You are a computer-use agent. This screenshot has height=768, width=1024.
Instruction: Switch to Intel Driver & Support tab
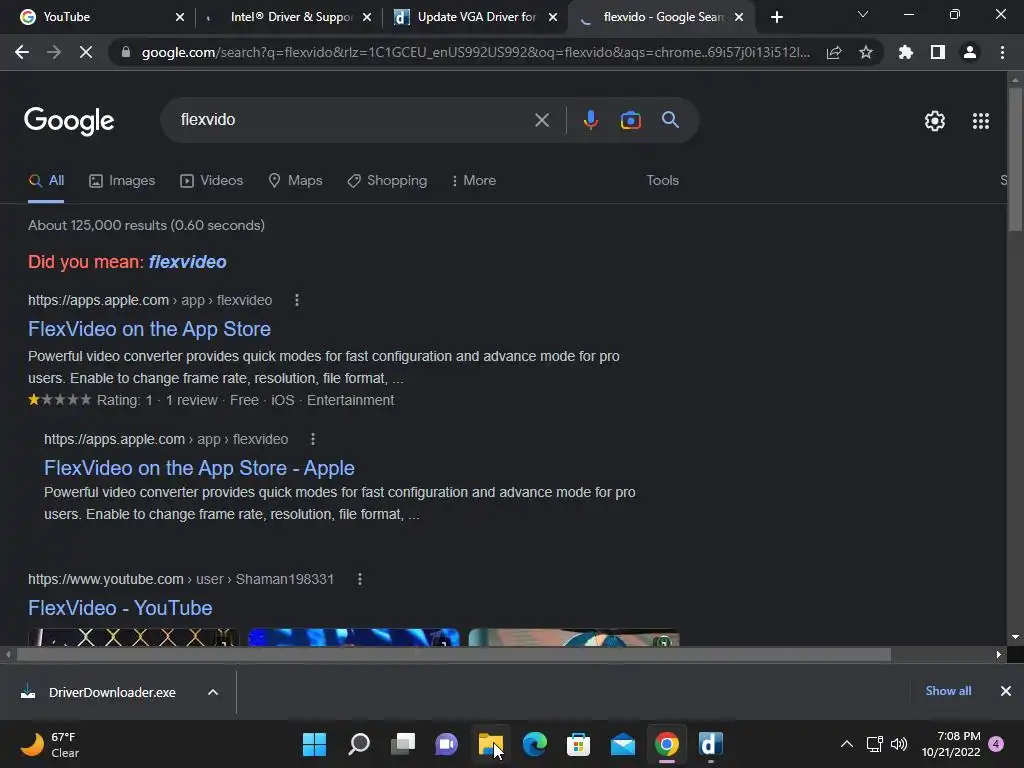pyautogui.click(x=291, y=17)
